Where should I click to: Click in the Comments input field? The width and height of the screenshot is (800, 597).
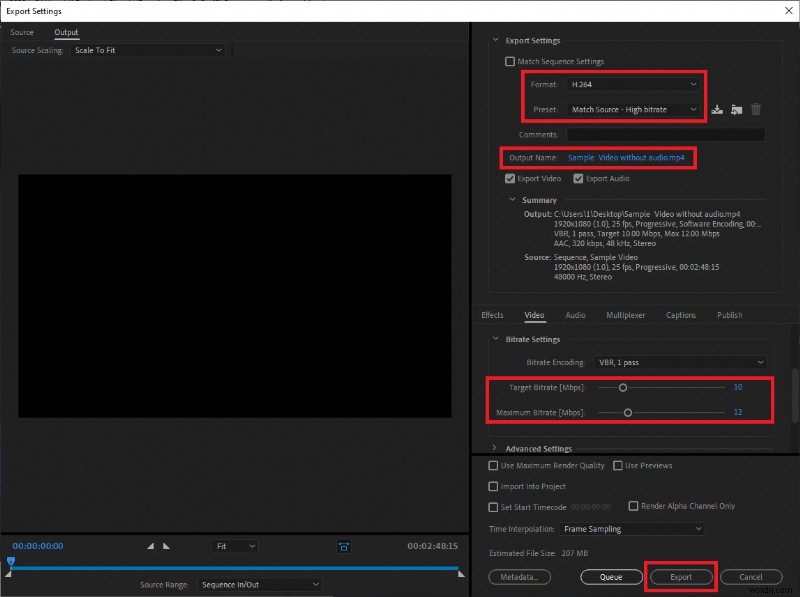coord(666,135)
